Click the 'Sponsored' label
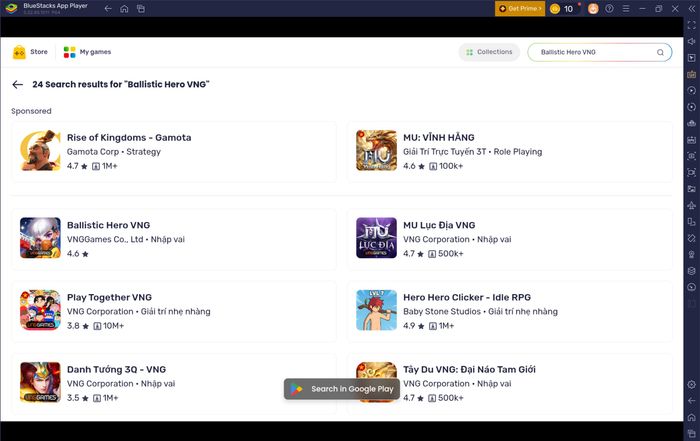700x441 pixels. pos(31,111)
